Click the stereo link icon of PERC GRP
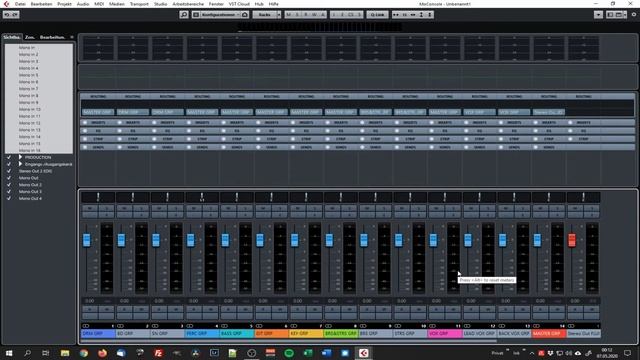 click(190, 326)
